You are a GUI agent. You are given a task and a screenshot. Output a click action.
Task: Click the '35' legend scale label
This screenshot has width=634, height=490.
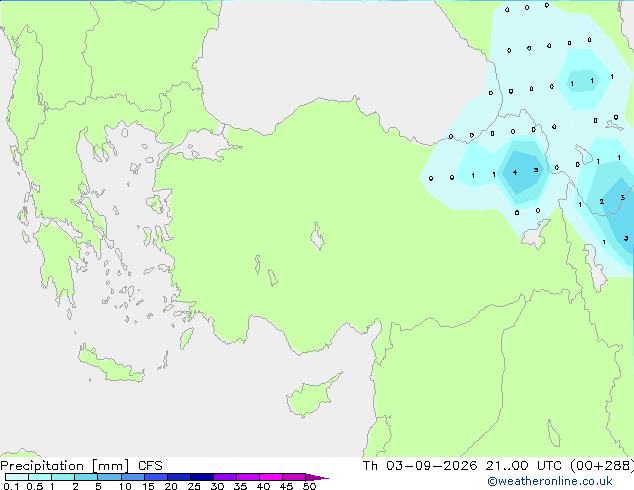coord(240,486)
